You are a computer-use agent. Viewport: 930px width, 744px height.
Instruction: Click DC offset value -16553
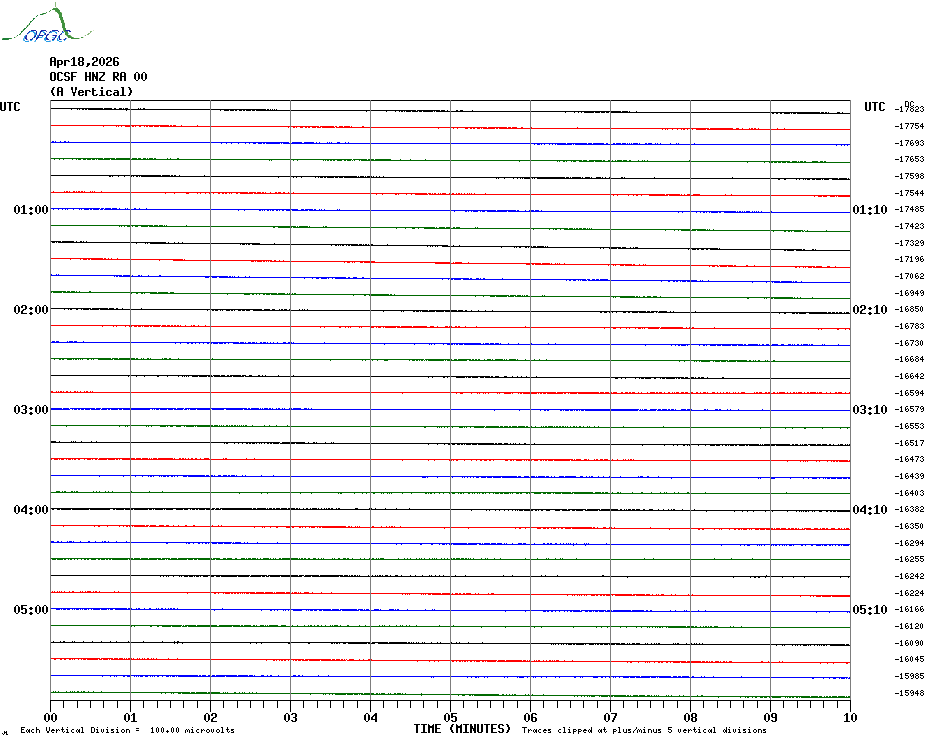(x=909, y=427)
